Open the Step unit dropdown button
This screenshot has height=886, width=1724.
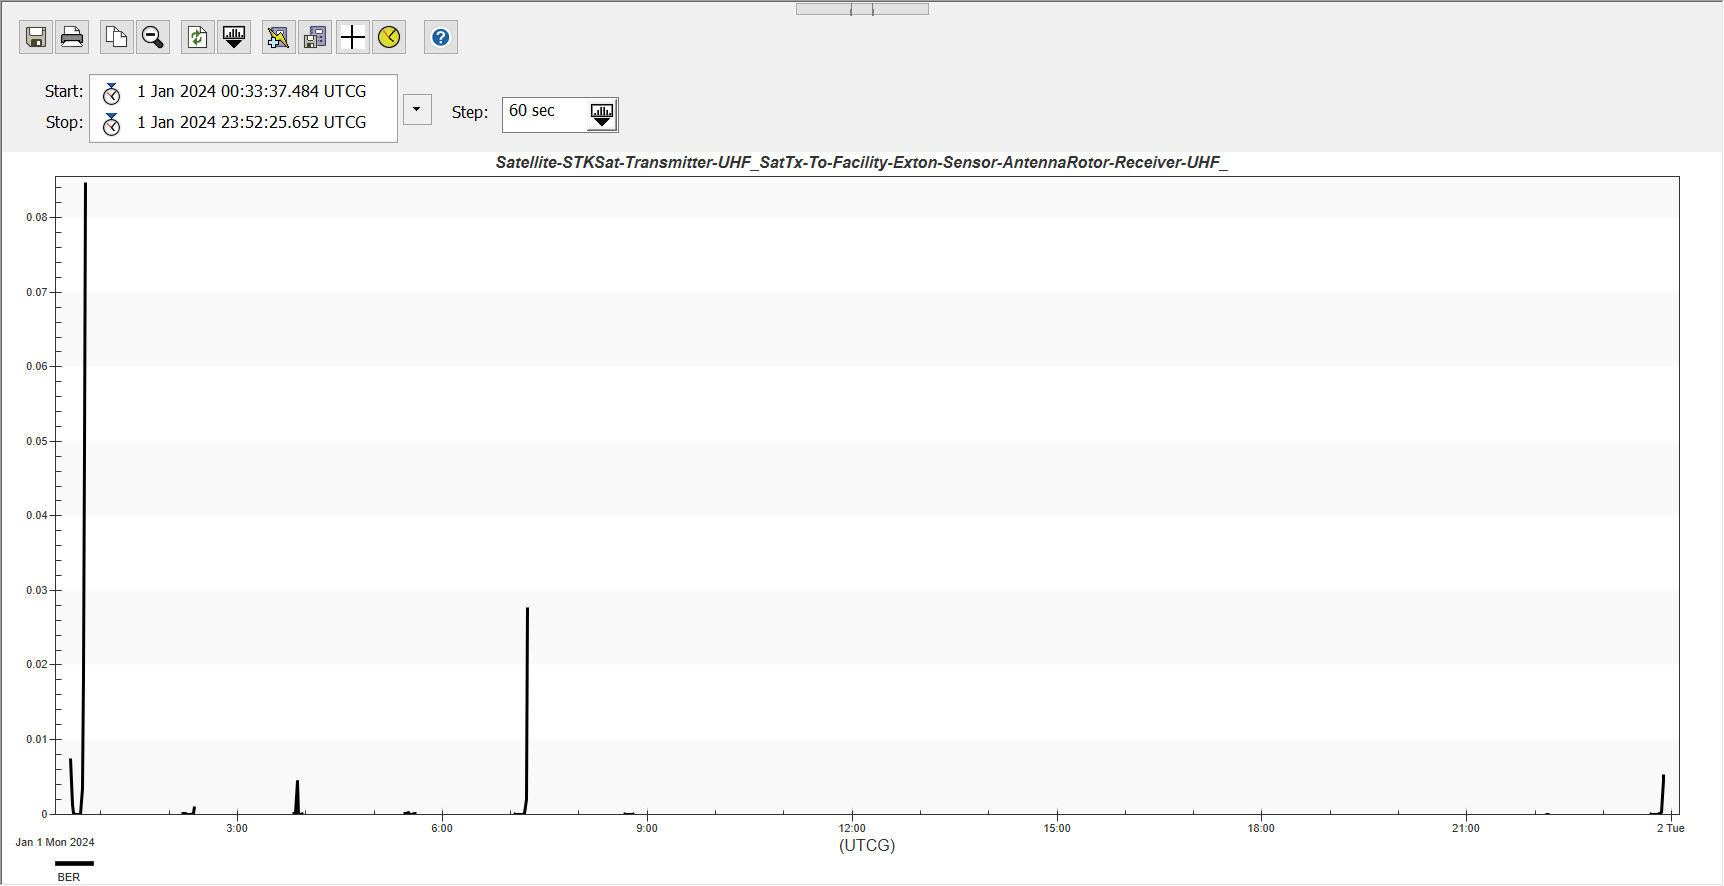click(602, 114)
